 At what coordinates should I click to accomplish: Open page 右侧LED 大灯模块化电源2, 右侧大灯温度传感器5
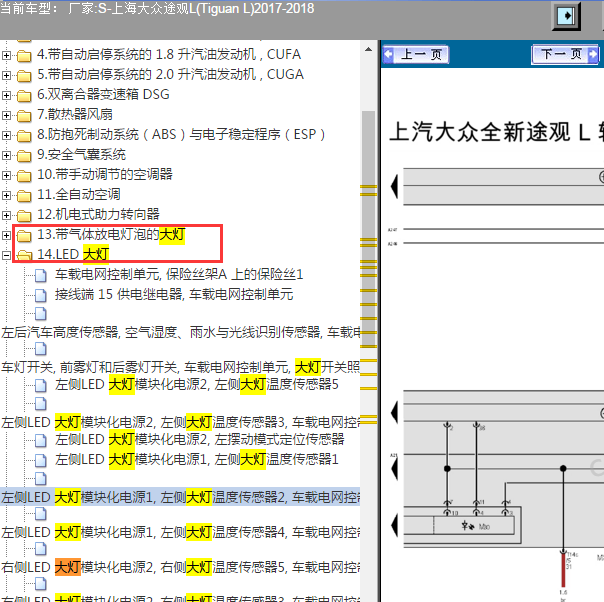(180, 567)
